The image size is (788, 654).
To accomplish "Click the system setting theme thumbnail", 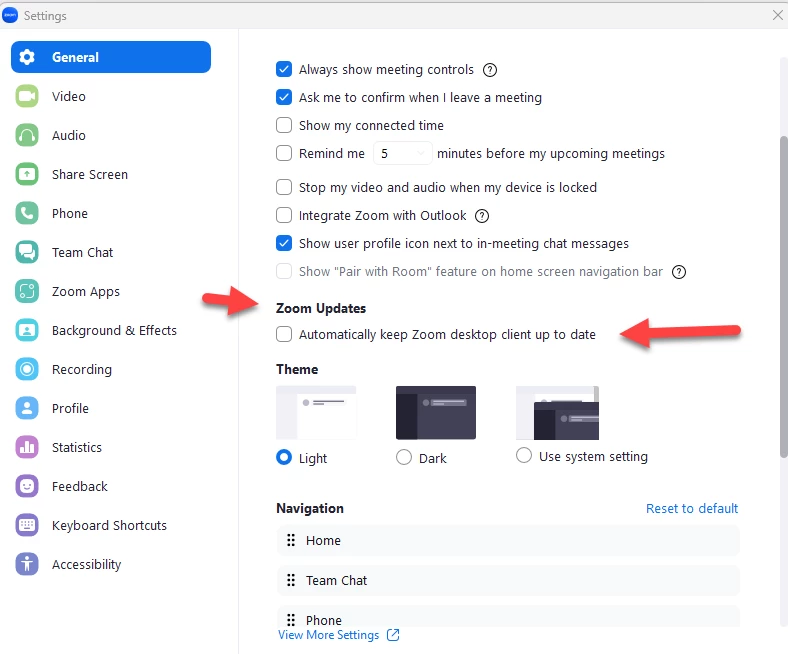I will (x=557, y=413).
